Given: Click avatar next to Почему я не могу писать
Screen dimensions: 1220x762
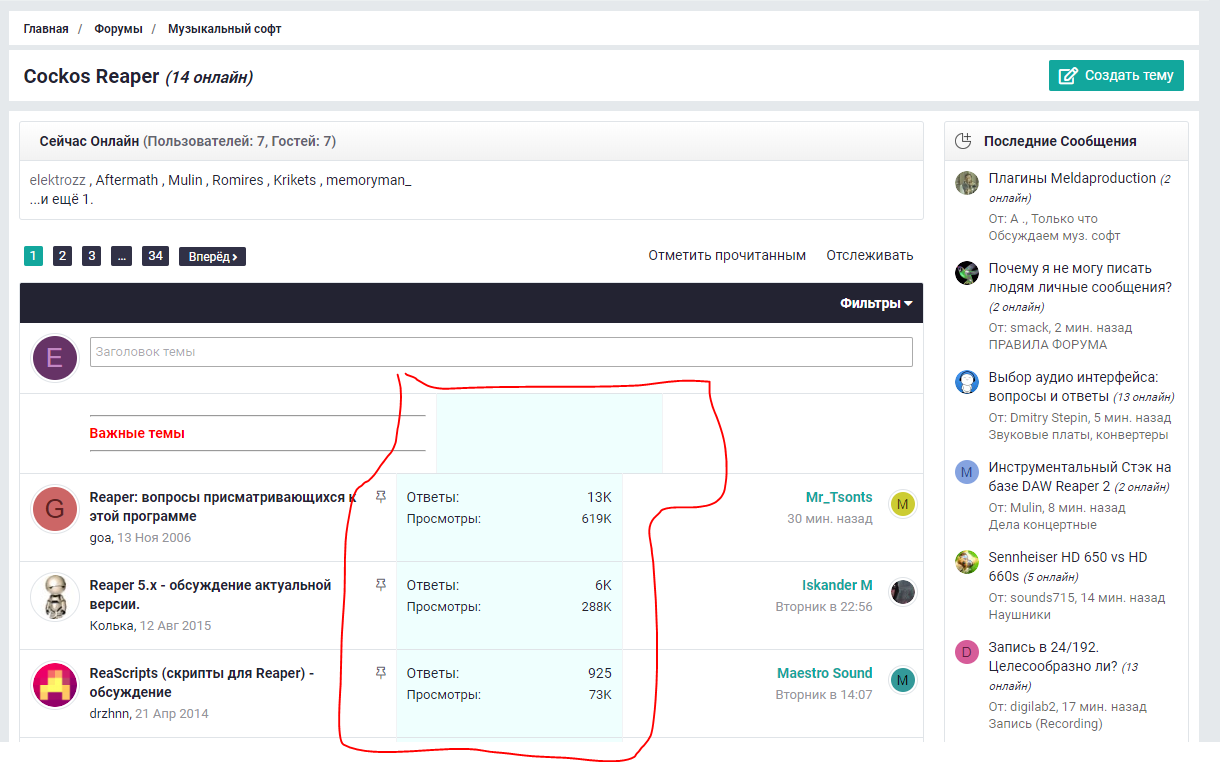Looking at the screenshot, I should click(967, 273).
